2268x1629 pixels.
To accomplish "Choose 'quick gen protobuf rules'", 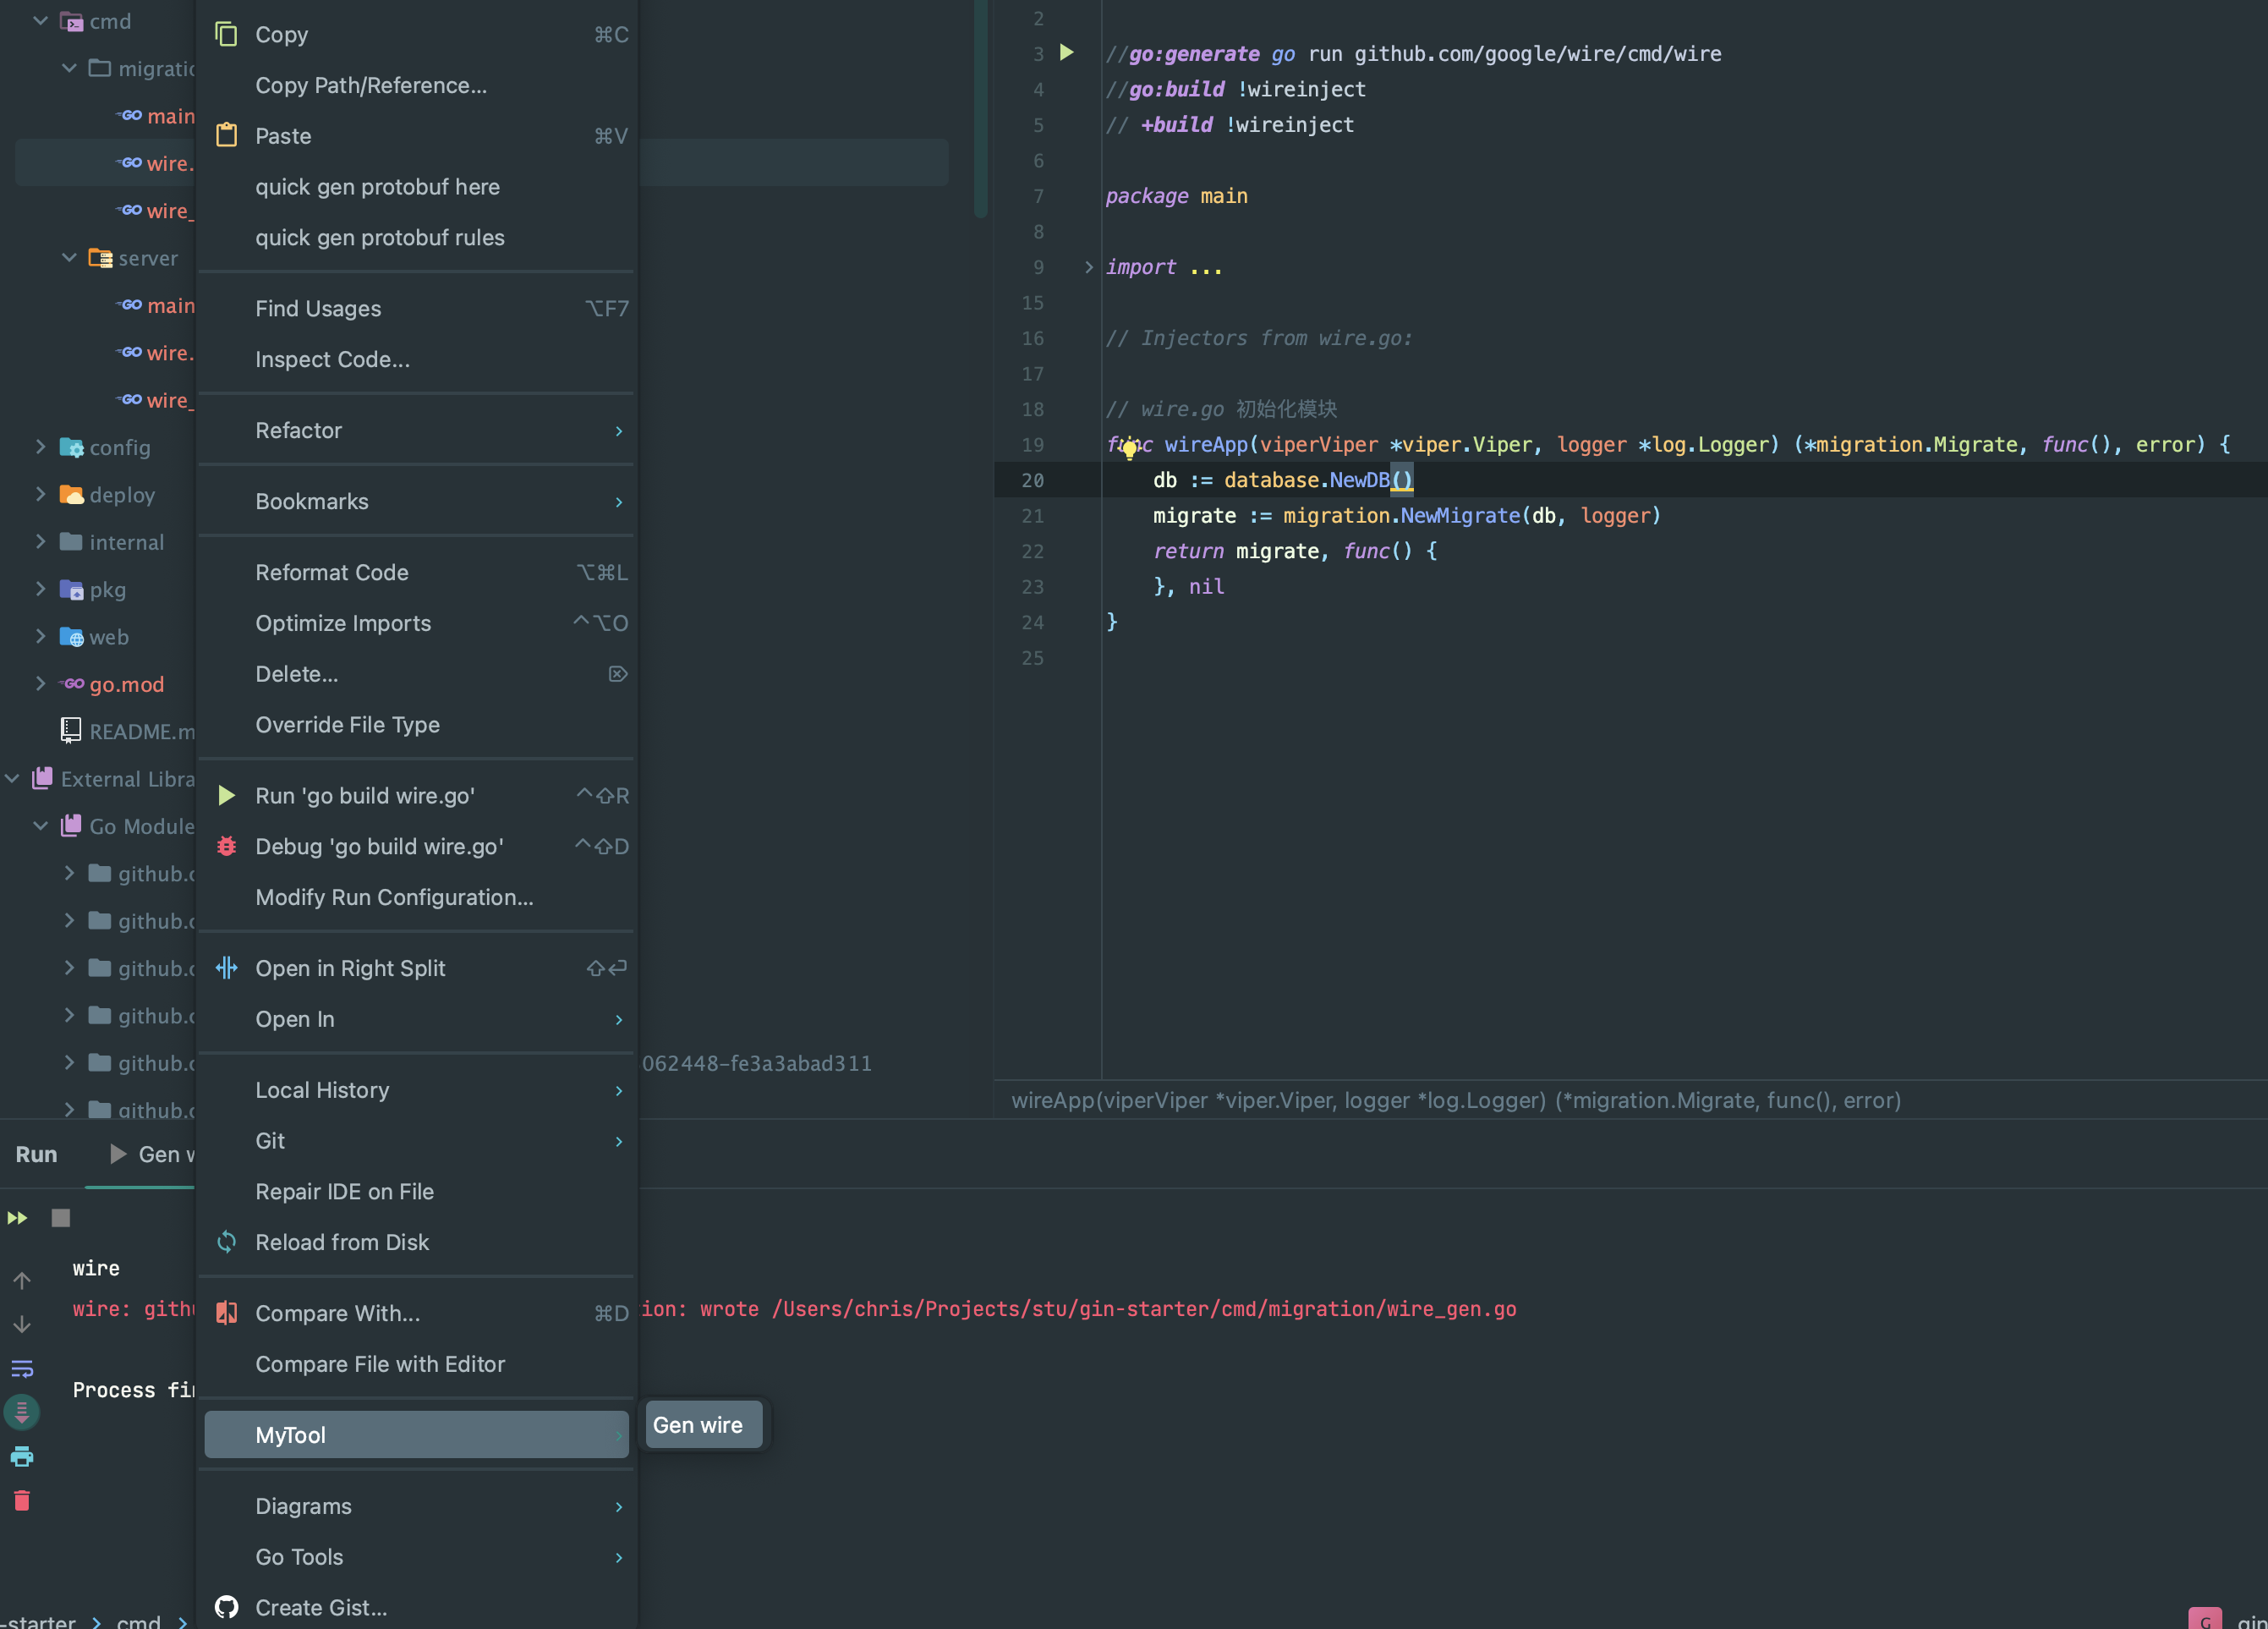I will tap(417, 237).
